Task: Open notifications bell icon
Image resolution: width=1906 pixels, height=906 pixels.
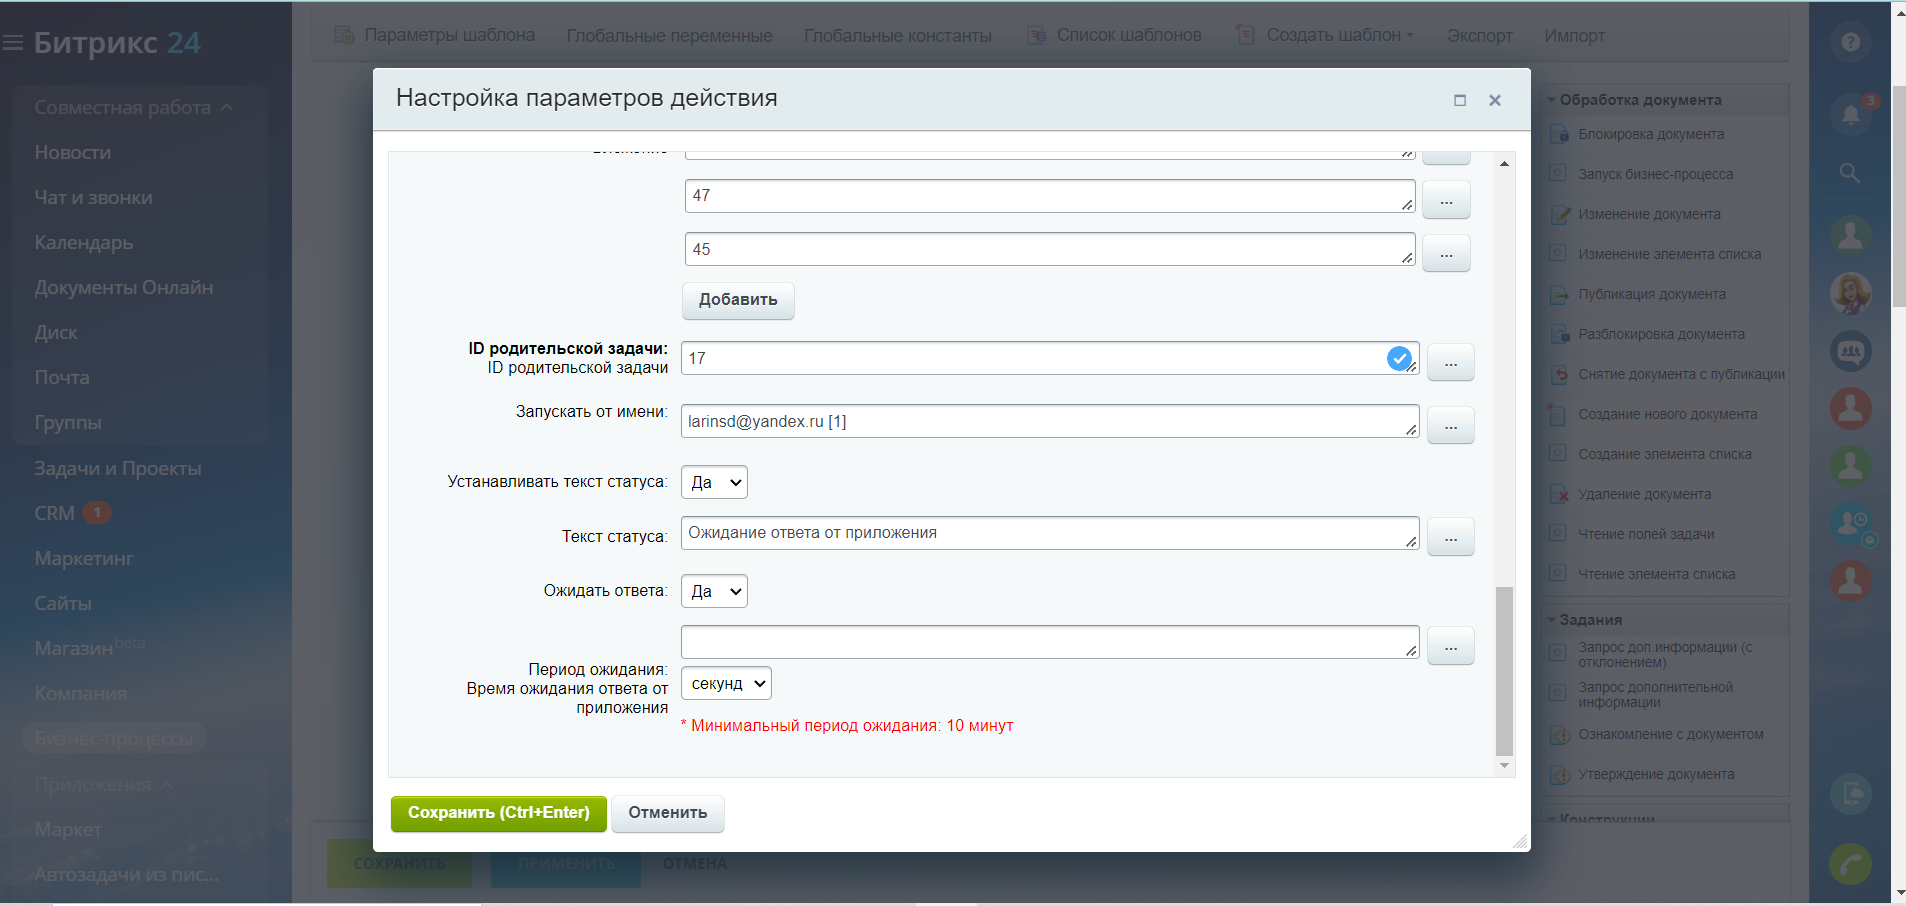Action: (1850, 114)
